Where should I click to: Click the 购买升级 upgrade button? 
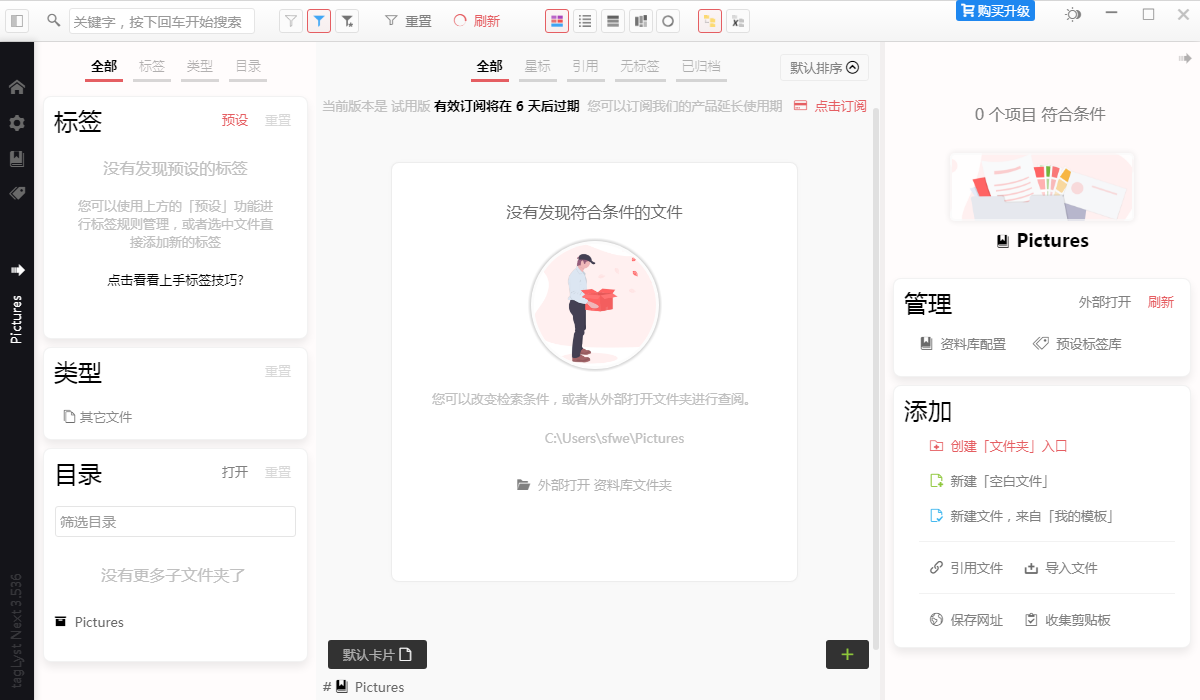995,11
